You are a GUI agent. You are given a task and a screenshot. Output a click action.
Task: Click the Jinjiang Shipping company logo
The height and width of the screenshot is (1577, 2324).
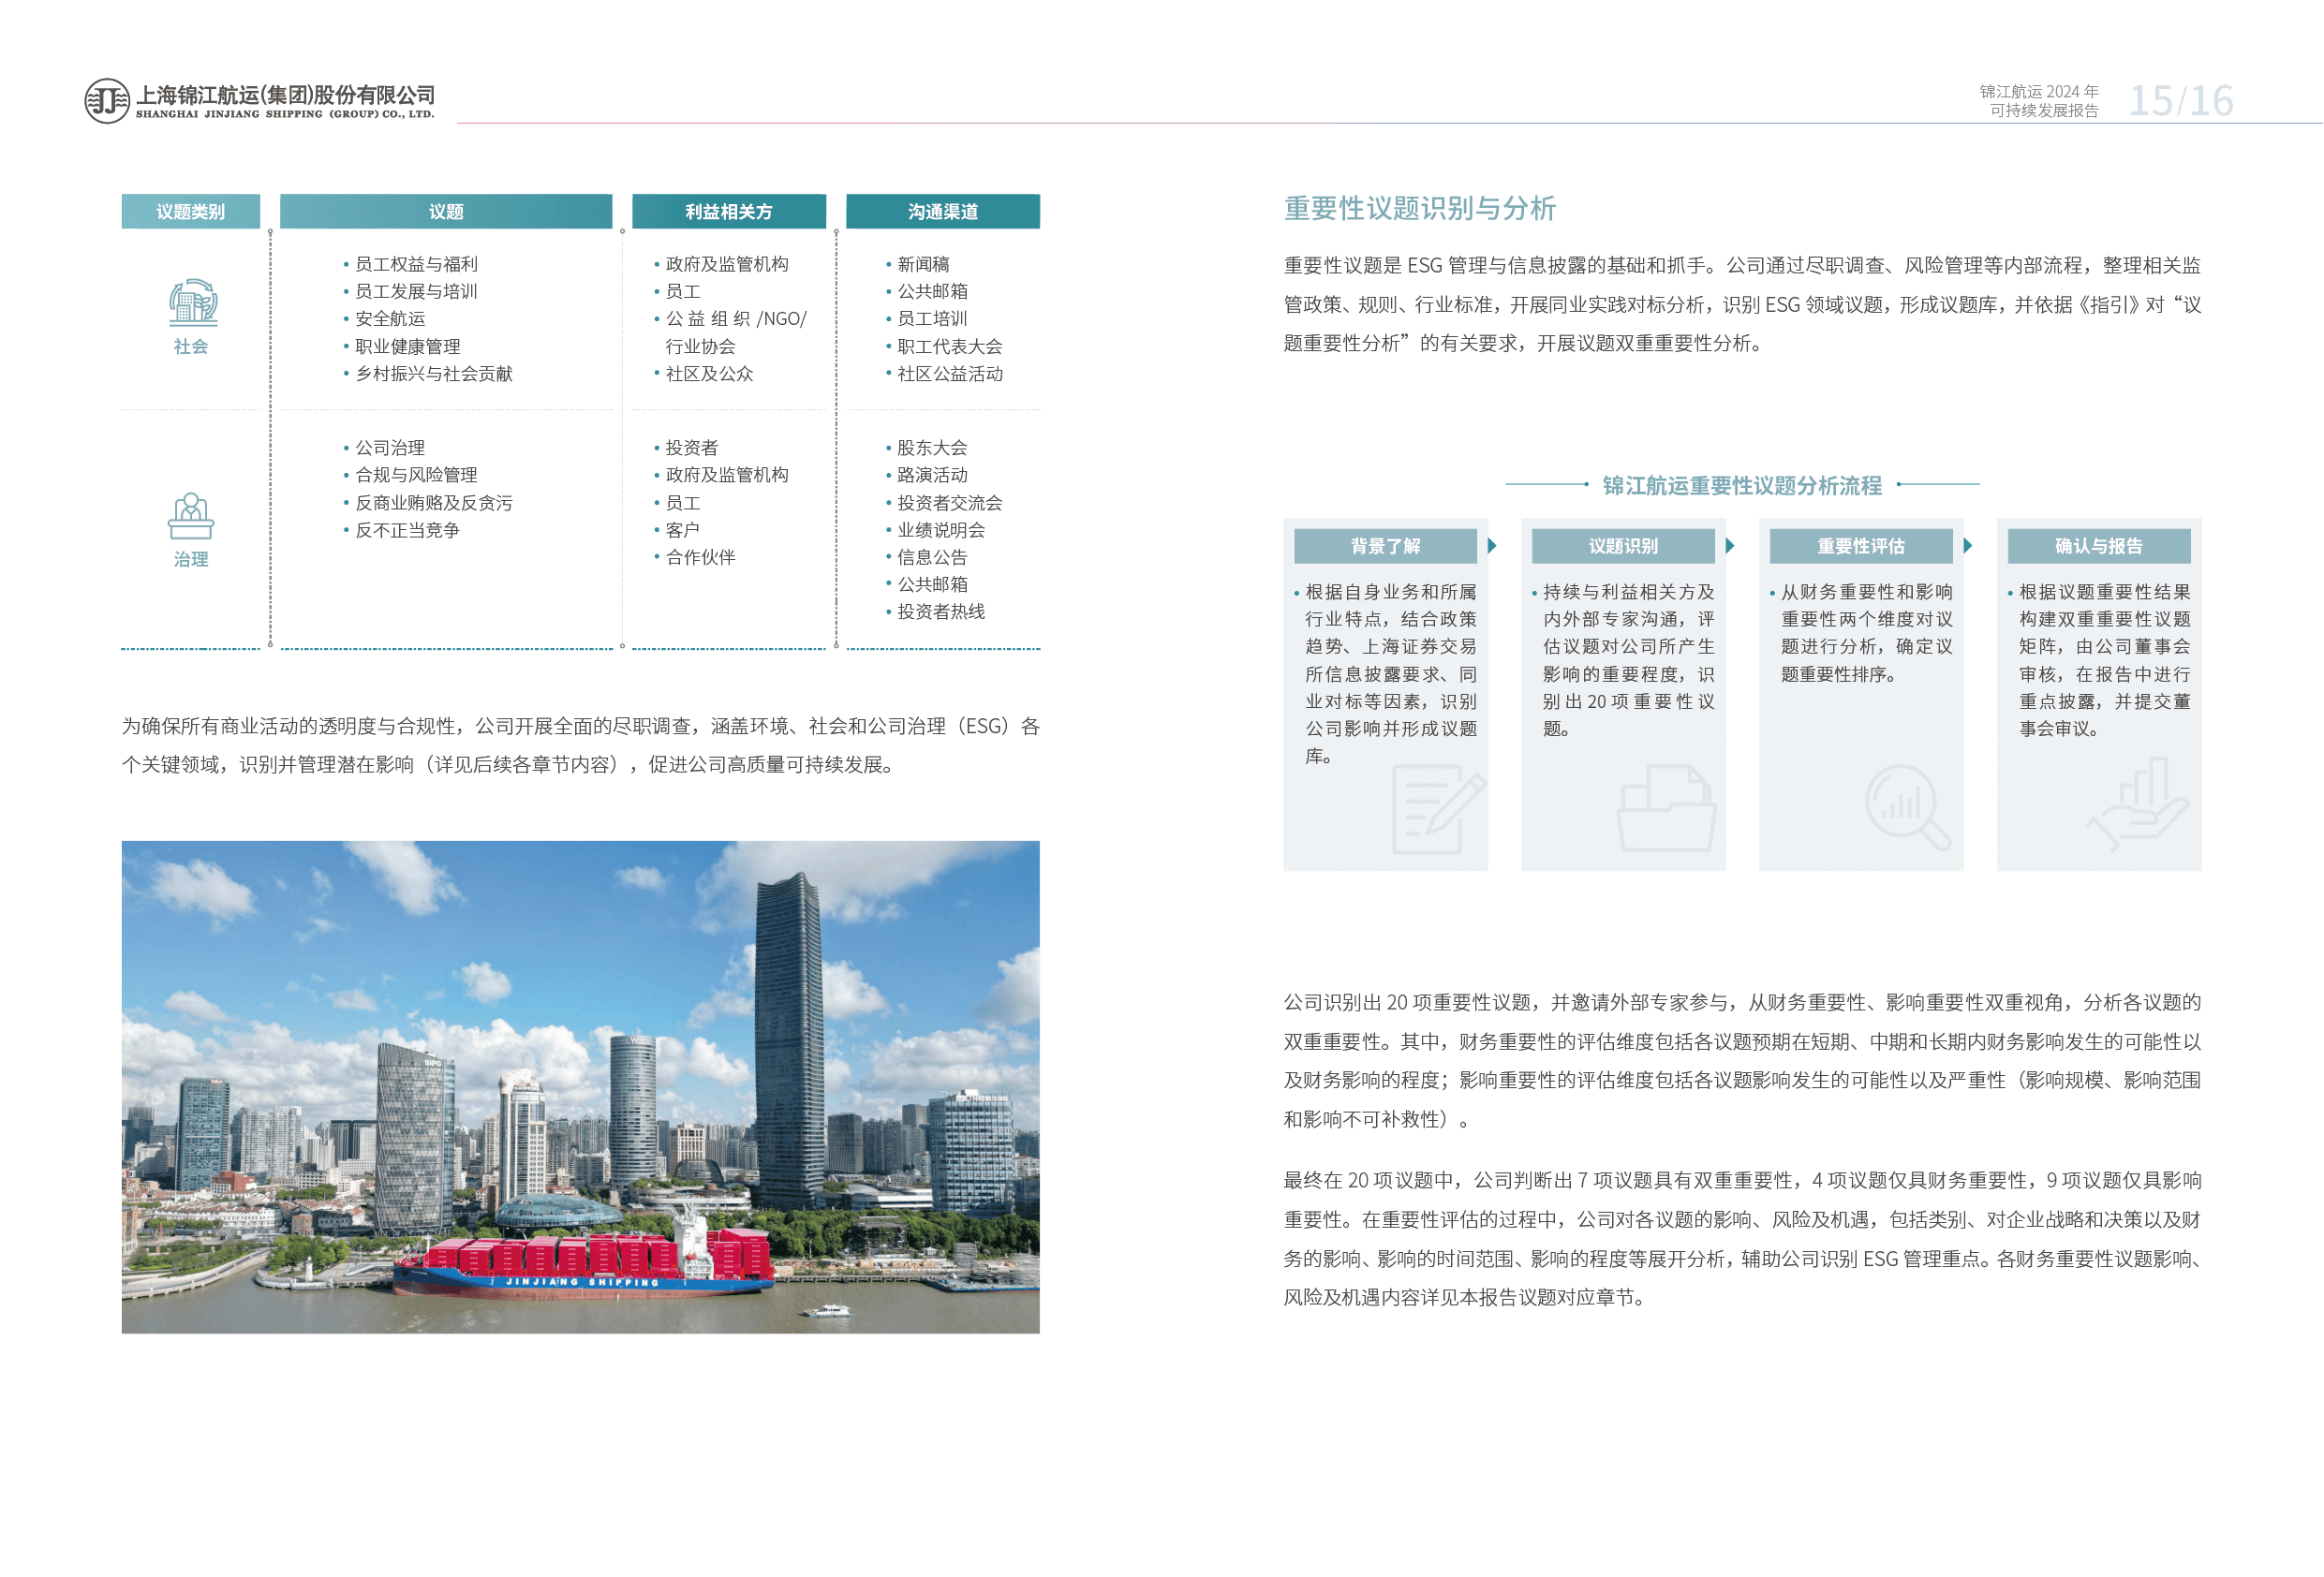coord(108,101)
